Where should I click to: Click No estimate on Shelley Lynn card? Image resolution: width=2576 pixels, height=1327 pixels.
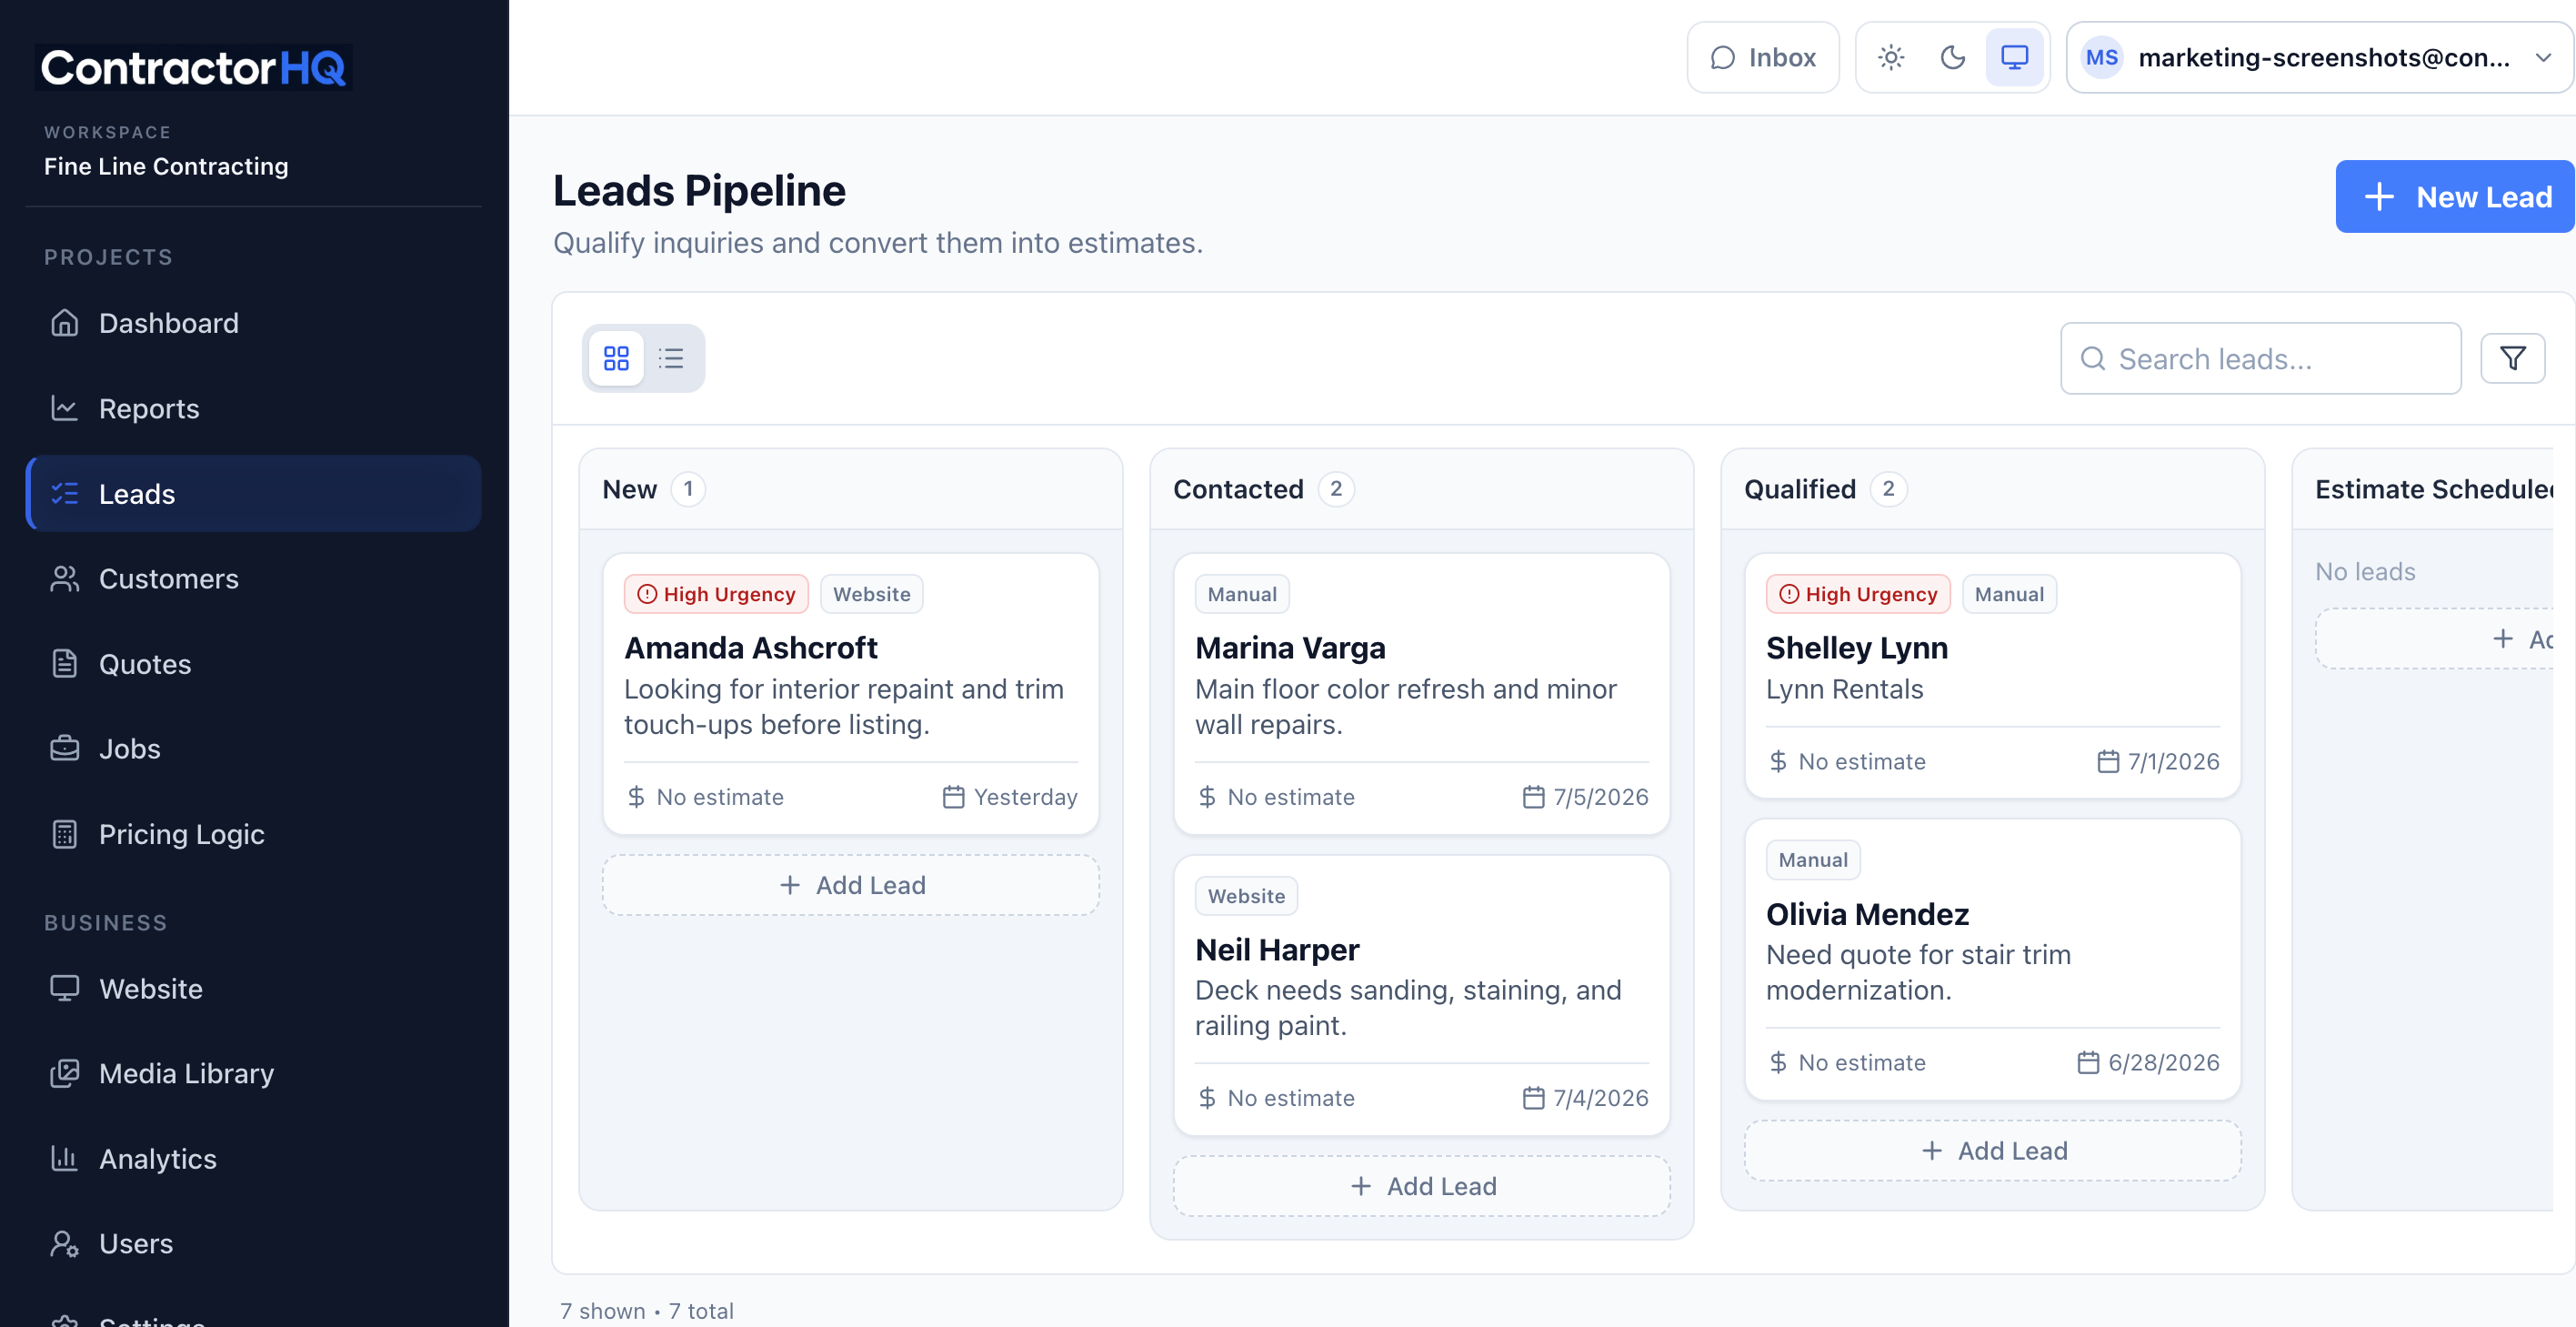(x=1847, y=761)
